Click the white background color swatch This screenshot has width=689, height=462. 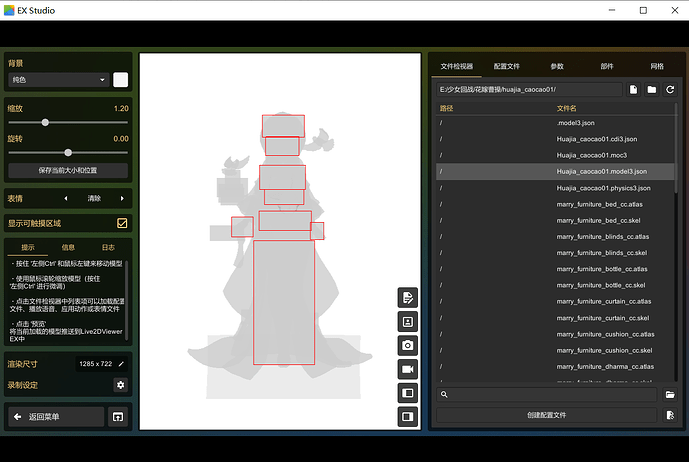click(120, 80)
